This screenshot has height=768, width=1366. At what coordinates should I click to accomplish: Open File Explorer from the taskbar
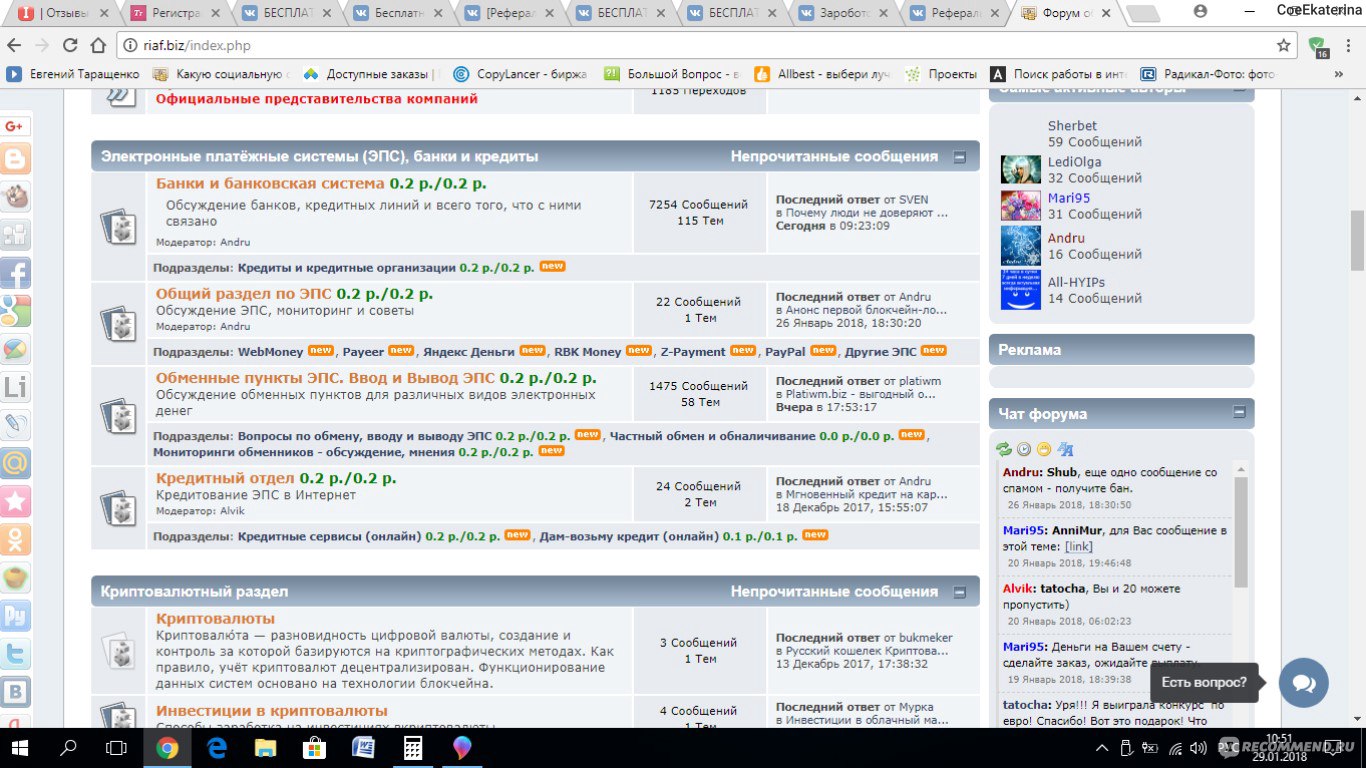point(266,747)
